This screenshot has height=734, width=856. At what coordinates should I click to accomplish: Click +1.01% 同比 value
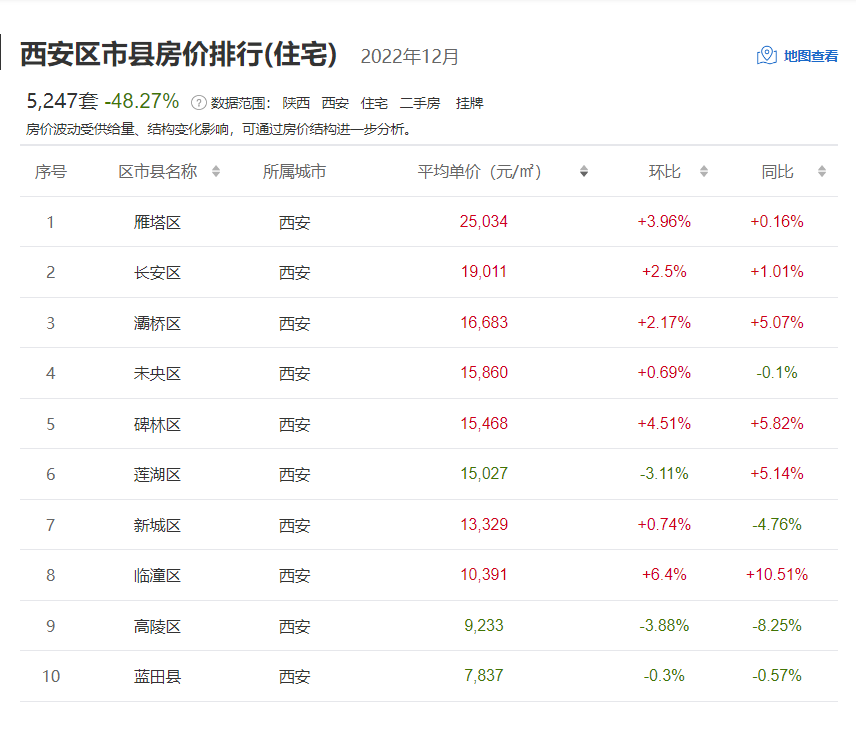[777, 272]
